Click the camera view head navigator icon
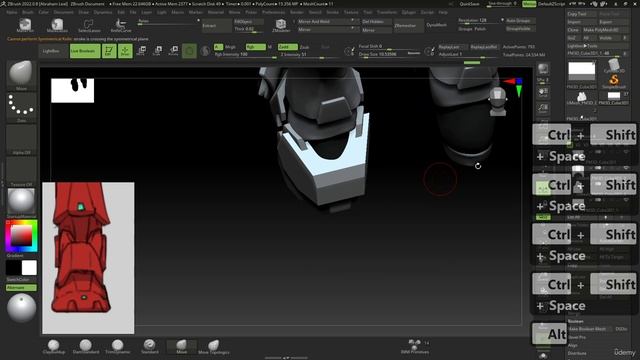This screenshot has width=640, height=360. coord(498,101)
